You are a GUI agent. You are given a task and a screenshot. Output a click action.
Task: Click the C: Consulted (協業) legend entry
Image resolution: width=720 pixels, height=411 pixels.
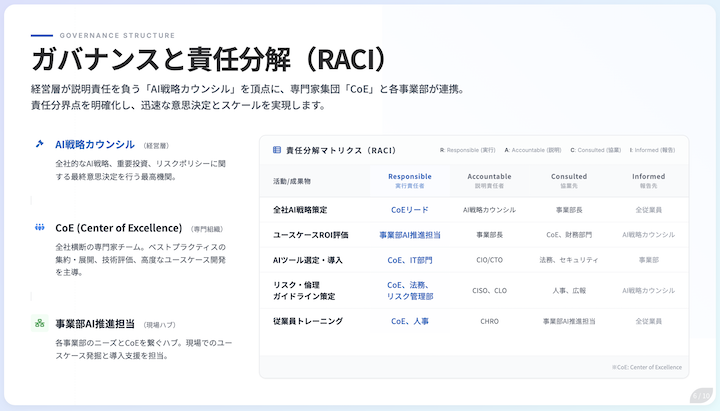(x=596, y=150)
